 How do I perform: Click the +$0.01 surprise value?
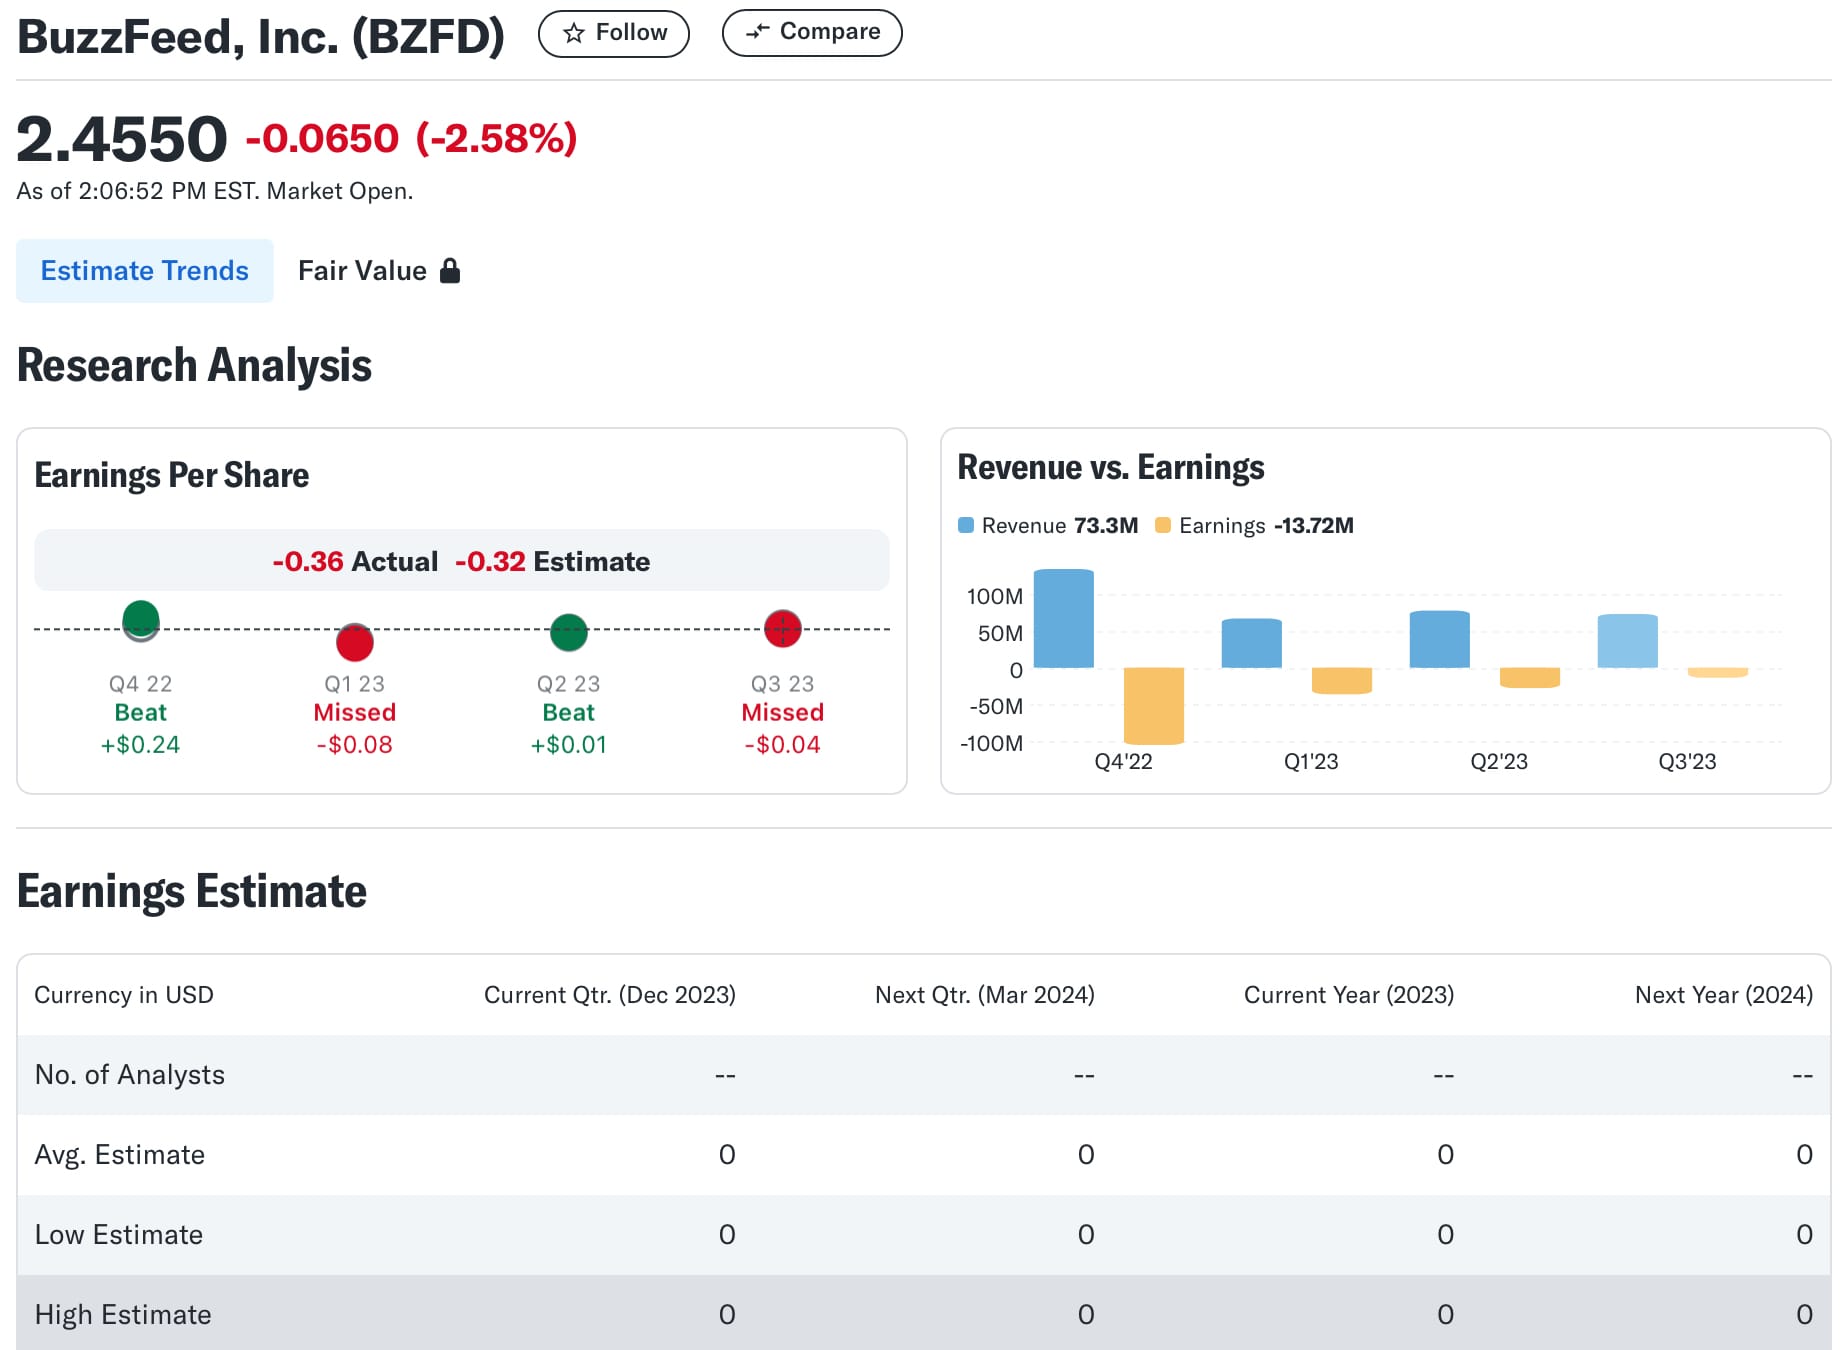tap(569, 745)
